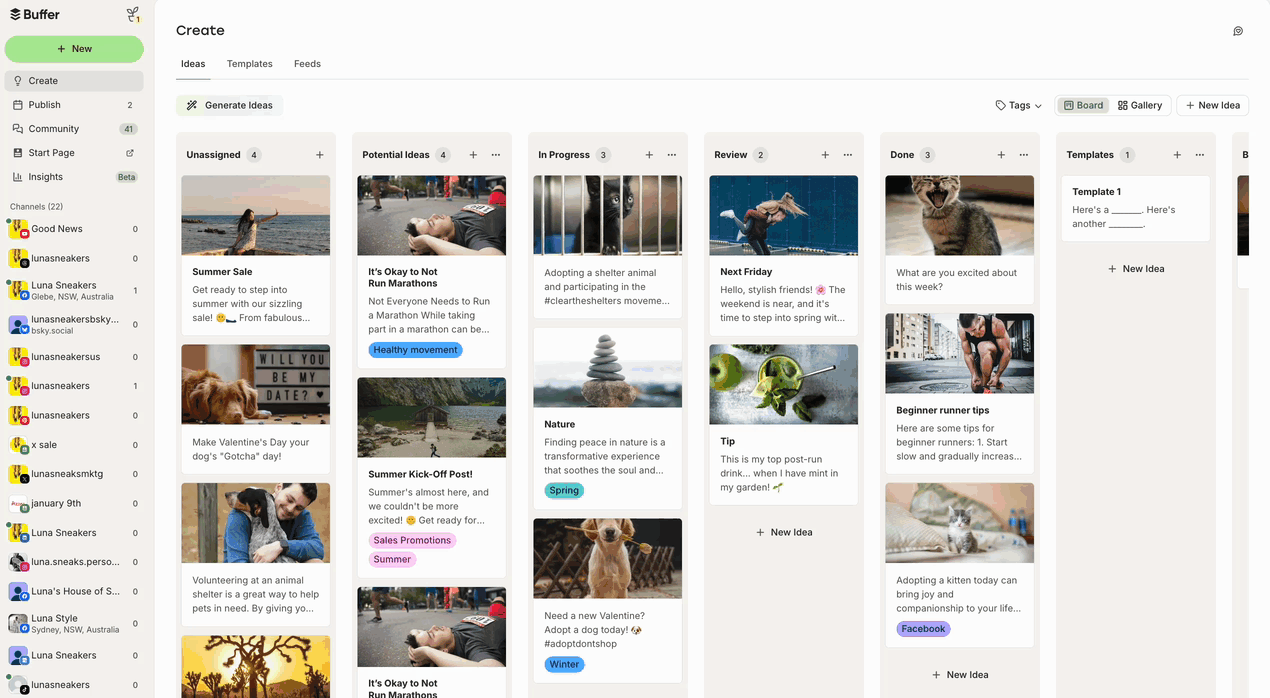Add idea to Review column with plus icon
Image resolution: width=1270 pixels, height=698 pixels.
(825, 155)
